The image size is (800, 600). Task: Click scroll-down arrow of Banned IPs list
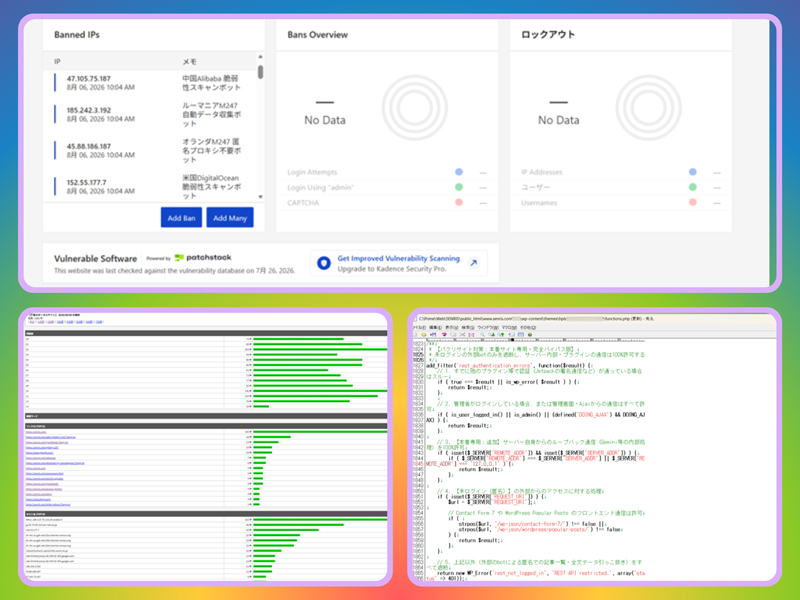[260, 196]
